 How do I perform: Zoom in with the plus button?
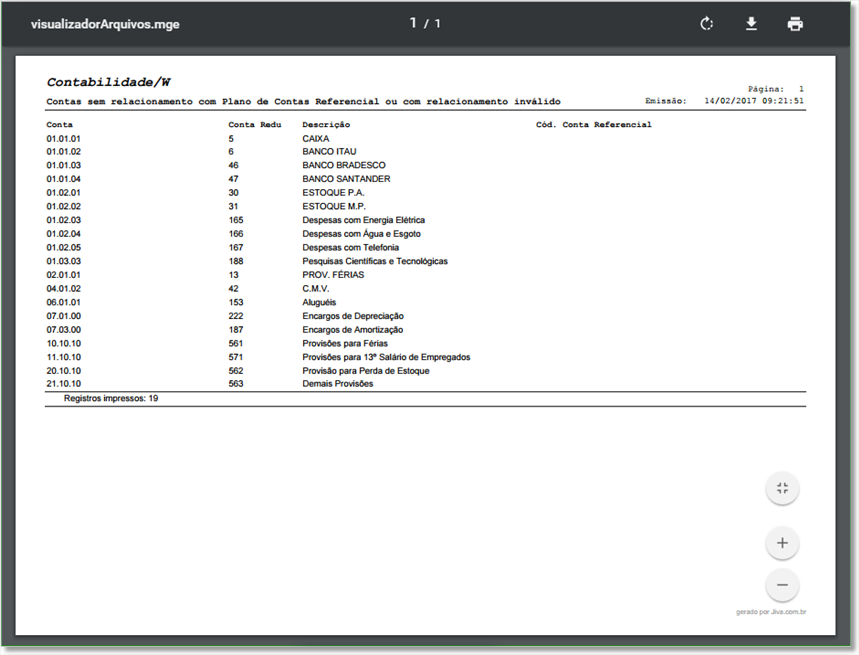(x=782, y=543)
